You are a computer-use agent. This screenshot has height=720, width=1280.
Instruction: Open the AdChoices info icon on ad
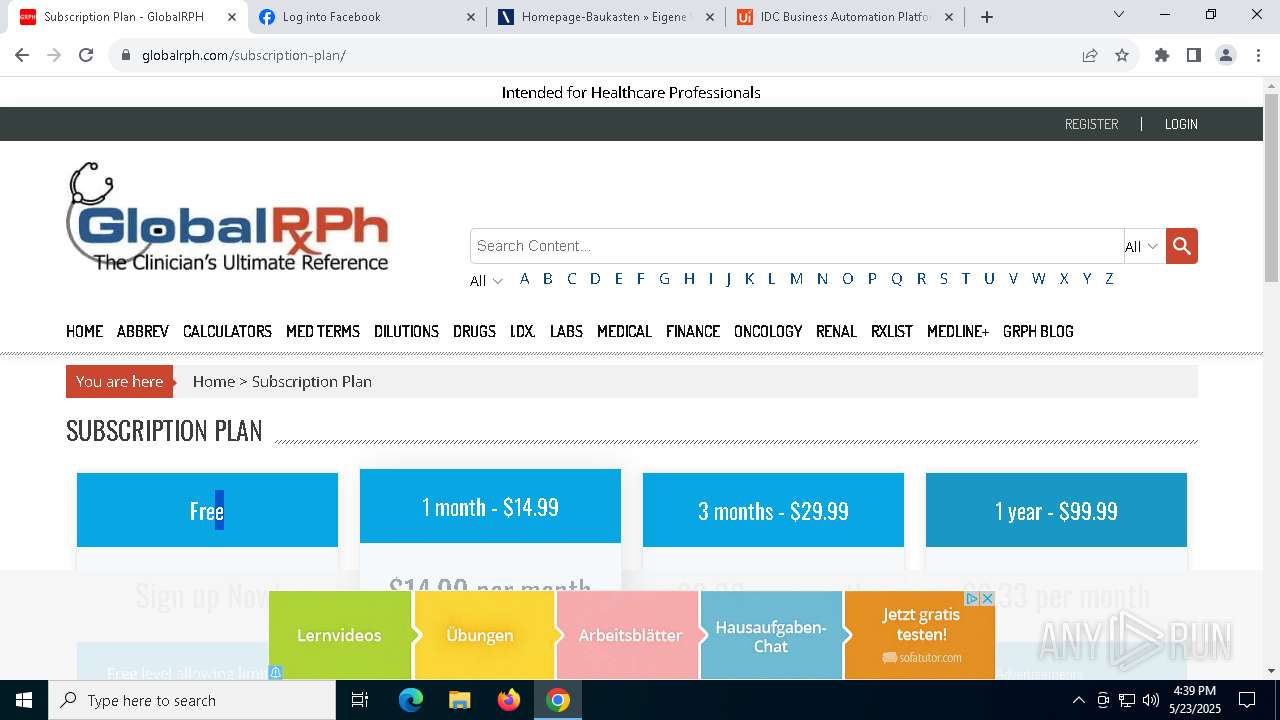click(972, 598)
